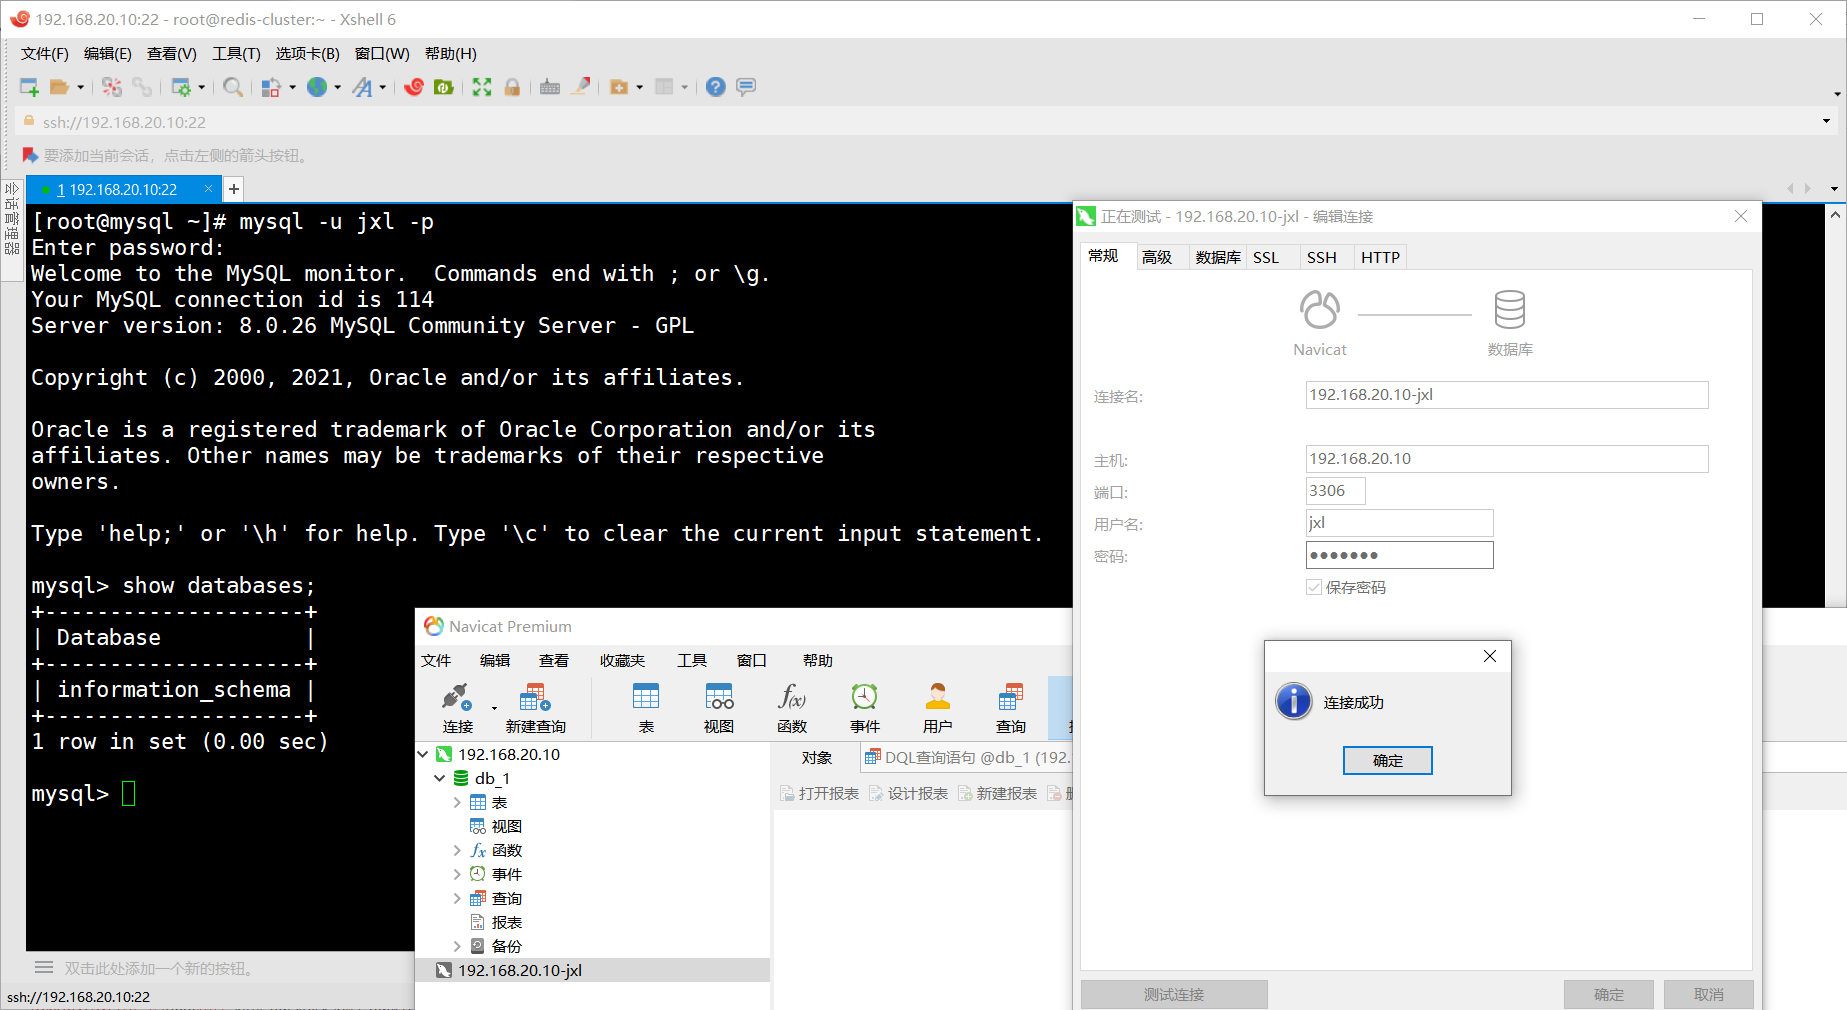Viewport: 1847px width, 1010px height.
Task: Open Xshell 文件(F) menu
Action: pyautogui.click(x=45, y=54)
